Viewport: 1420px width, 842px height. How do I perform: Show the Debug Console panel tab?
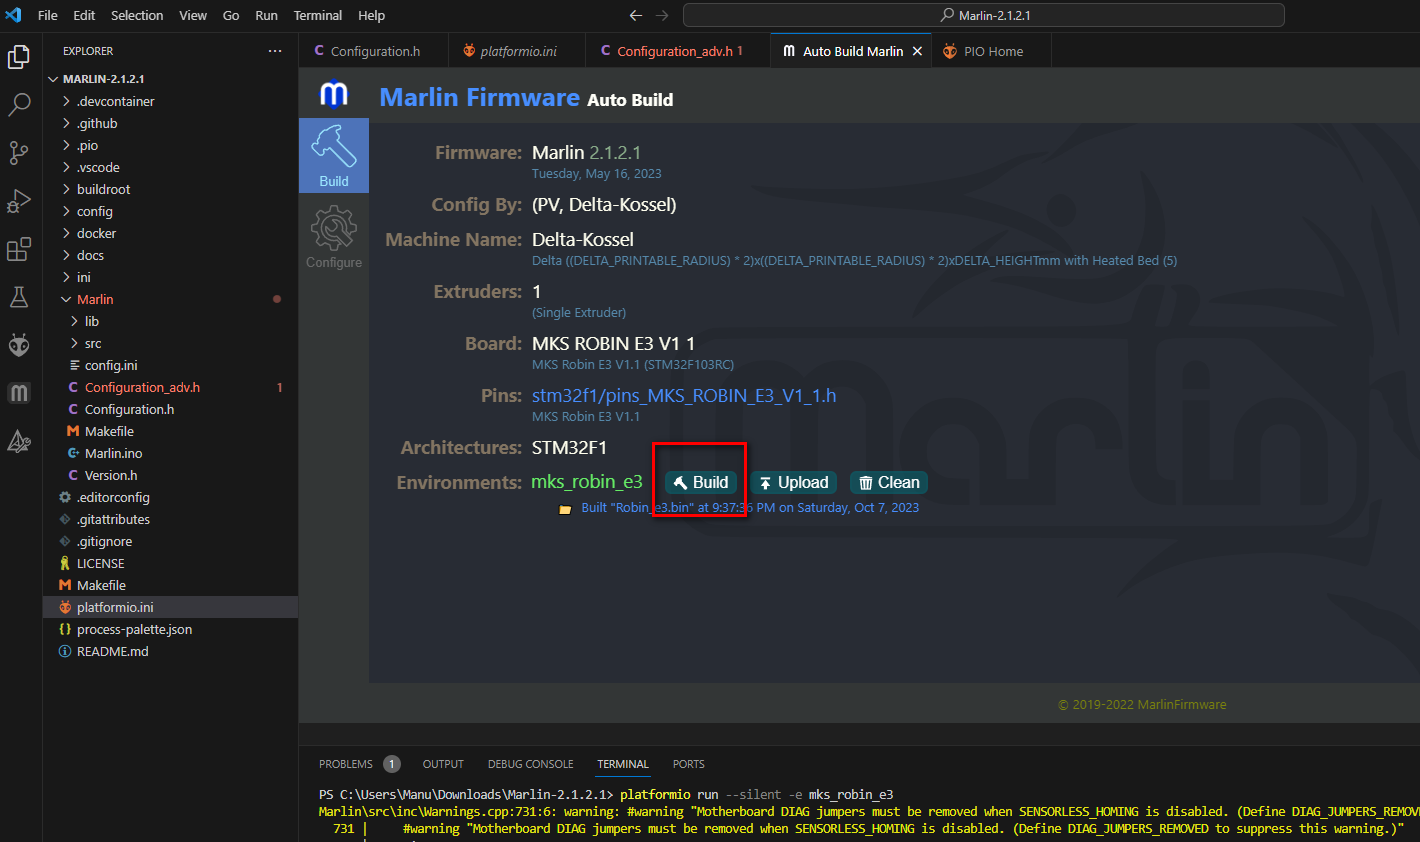click(531, 764)
